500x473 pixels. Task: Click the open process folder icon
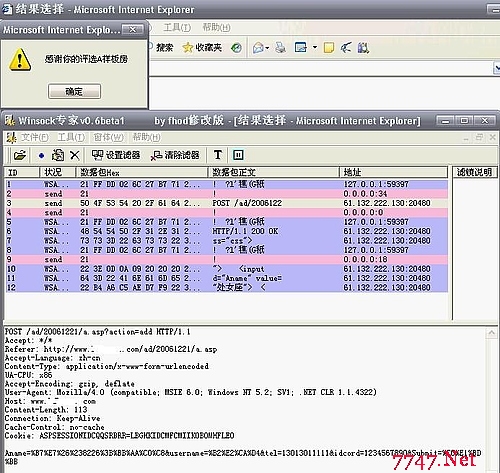(20, 155)
